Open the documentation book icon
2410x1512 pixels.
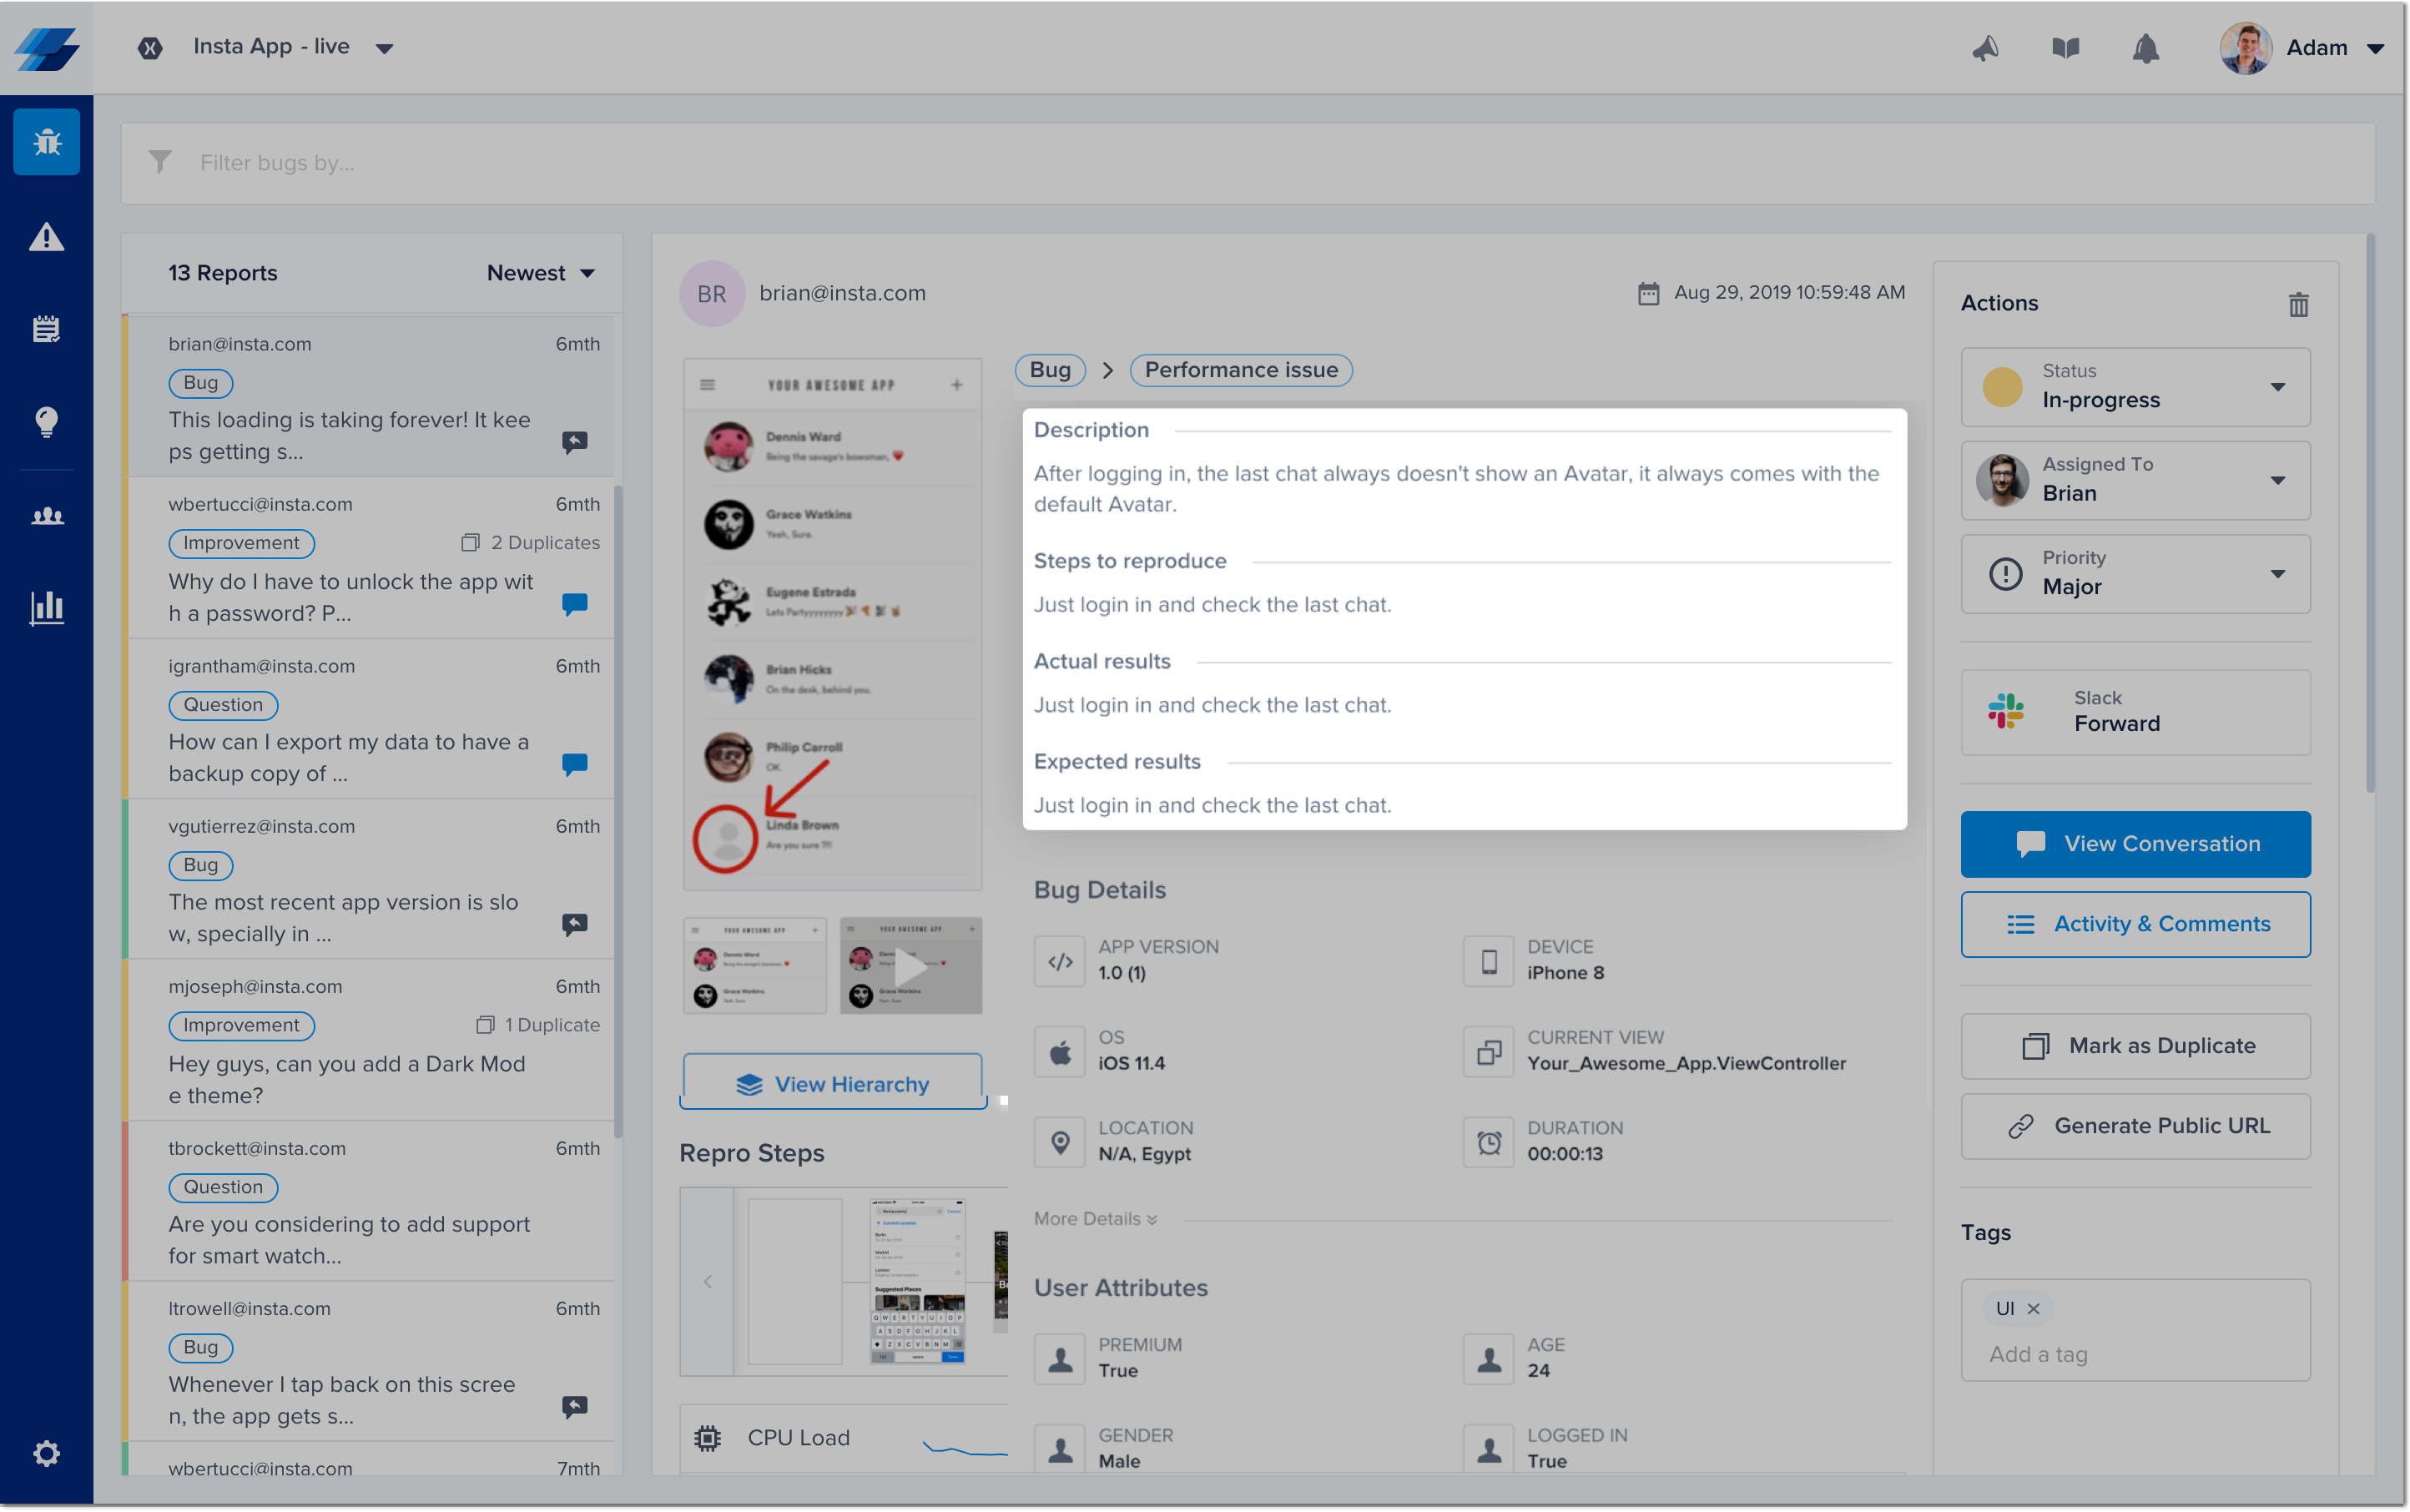click(x=2065, y=48)
